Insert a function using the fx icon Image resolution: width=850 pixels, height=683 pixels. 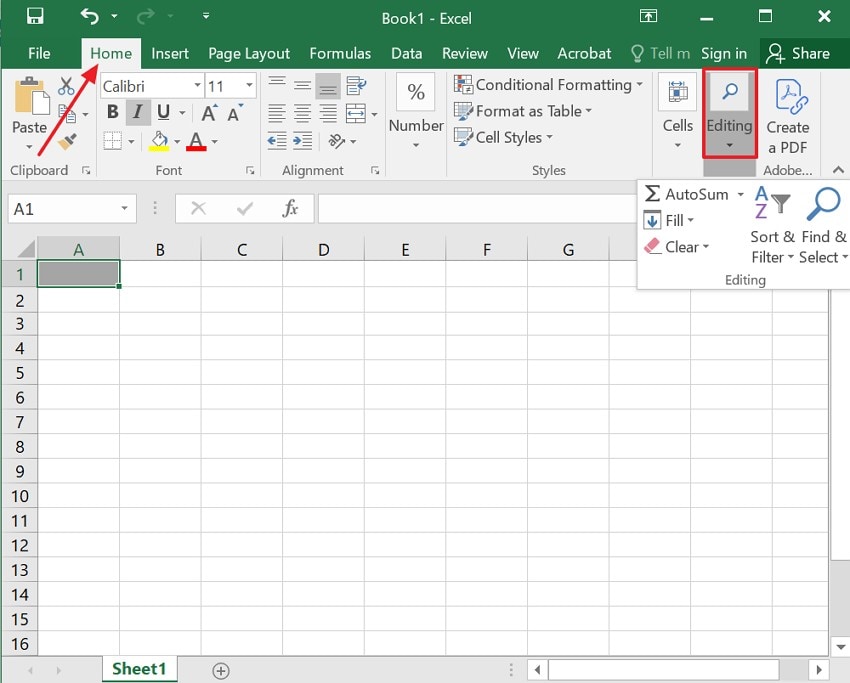292,208
